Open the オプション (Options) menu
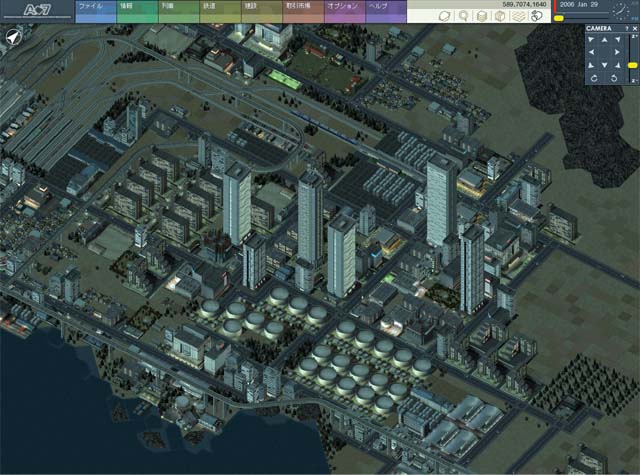The image size is (640, 475). (345, 11)
